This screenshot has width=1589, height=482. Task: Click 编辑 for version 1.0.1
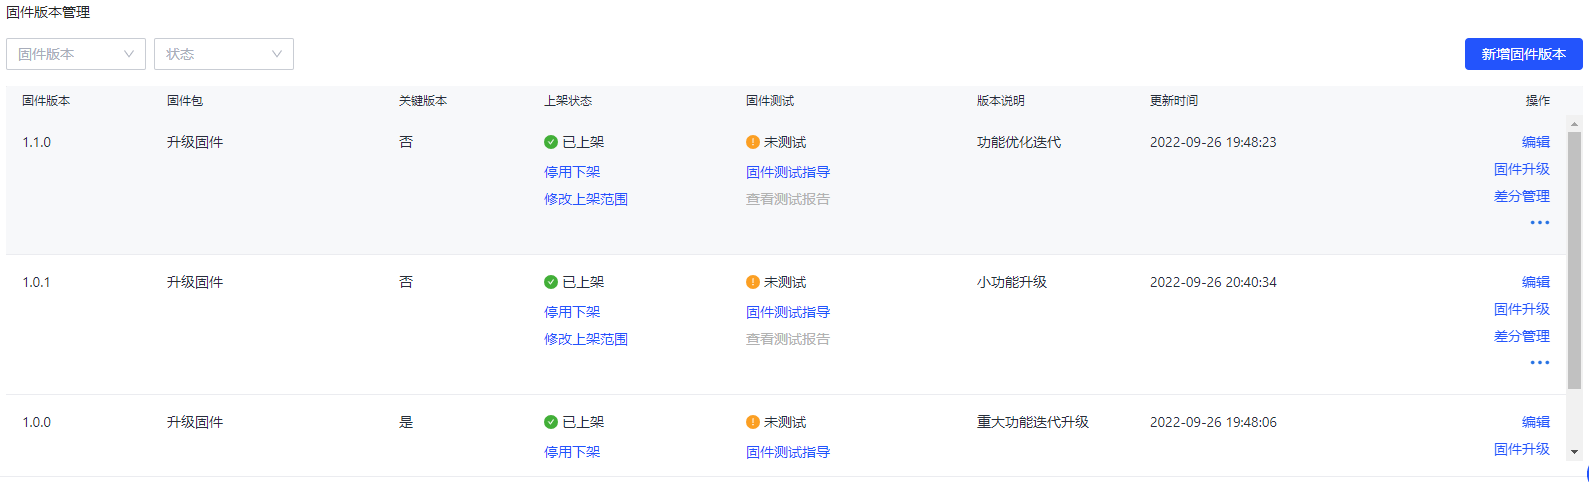click(x=1536, y=282)
